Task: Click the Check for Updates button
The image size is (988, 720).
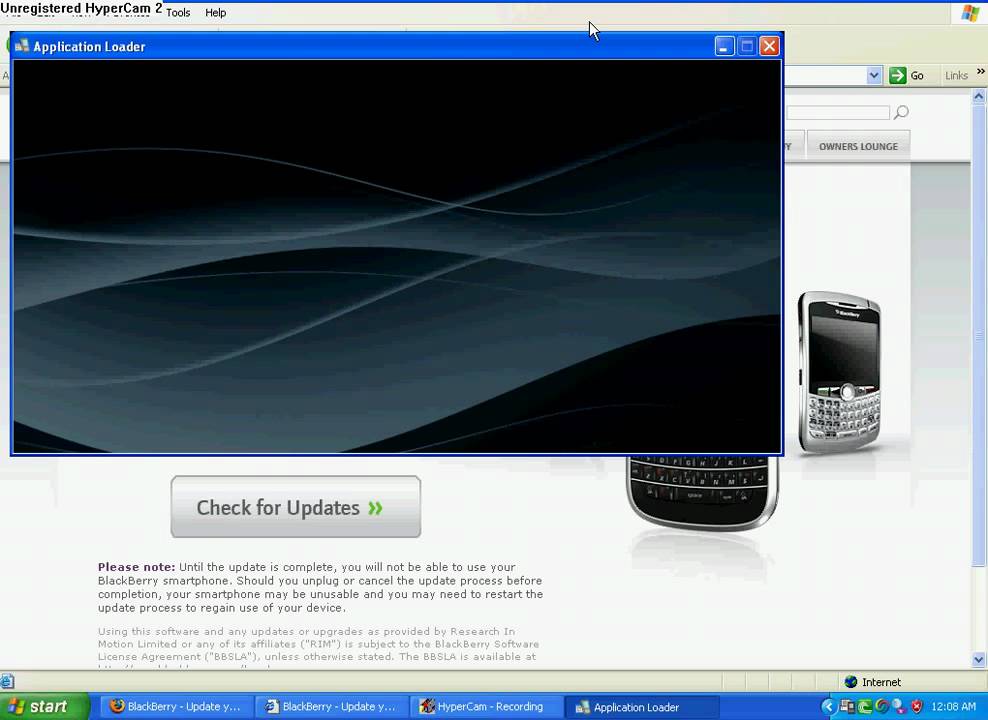Action: tap(296, 507)
